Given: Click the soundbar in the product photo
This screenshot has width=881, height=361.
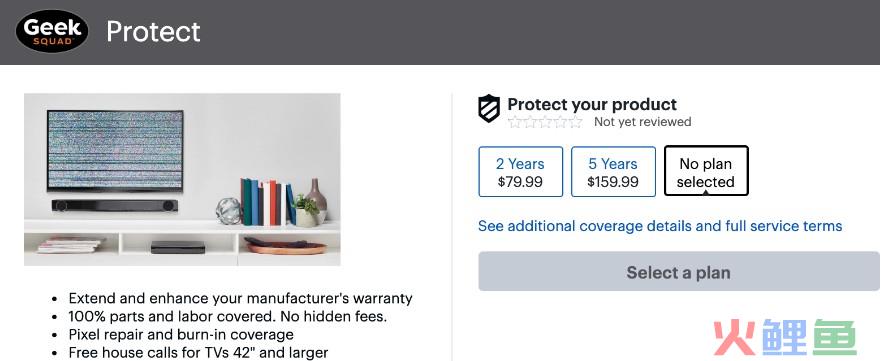Looking at the screenshot, I should (x=115, y=205).
